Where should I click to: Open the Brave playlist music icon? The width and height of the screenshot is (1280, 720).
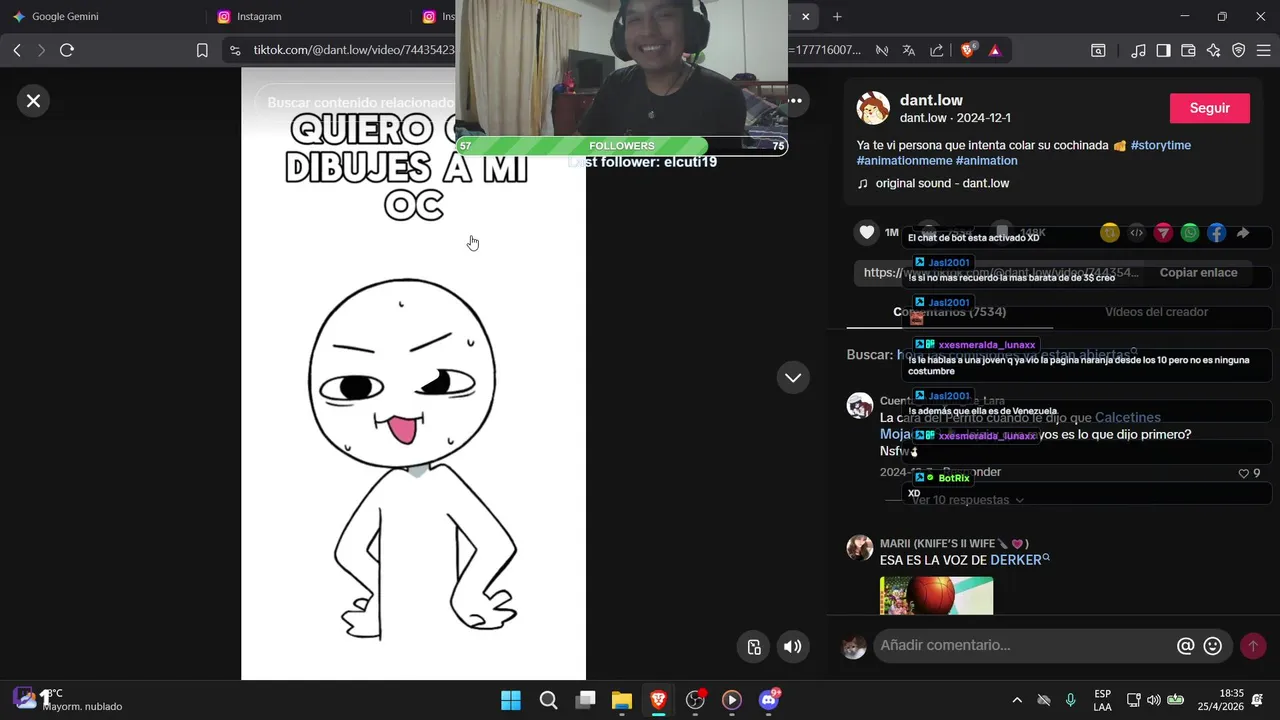[1139, 50]
